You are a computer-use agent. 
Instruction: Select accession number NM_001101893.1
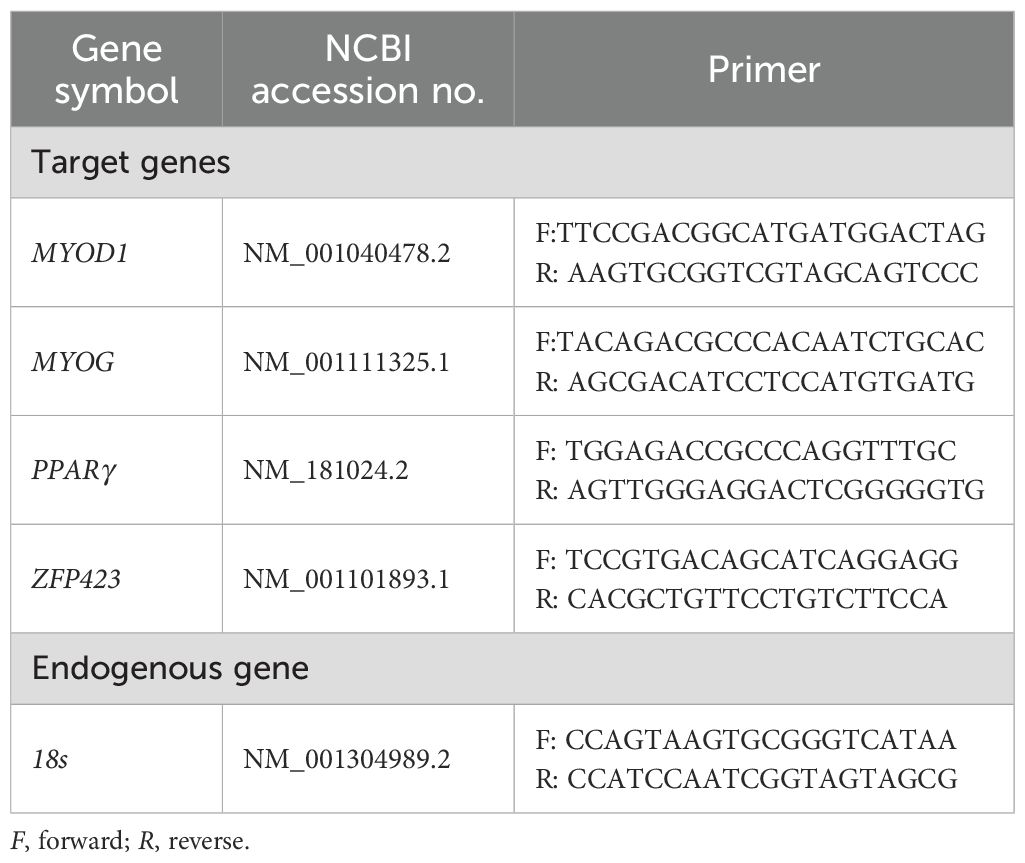(347, 578)
